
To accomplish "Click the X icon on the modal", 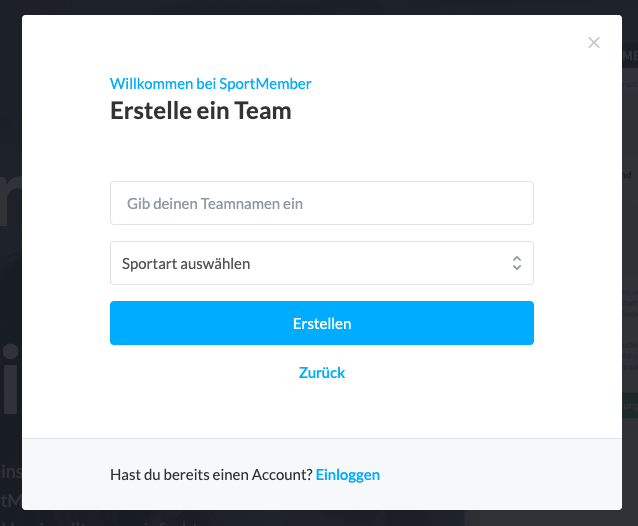I will 594,43.
